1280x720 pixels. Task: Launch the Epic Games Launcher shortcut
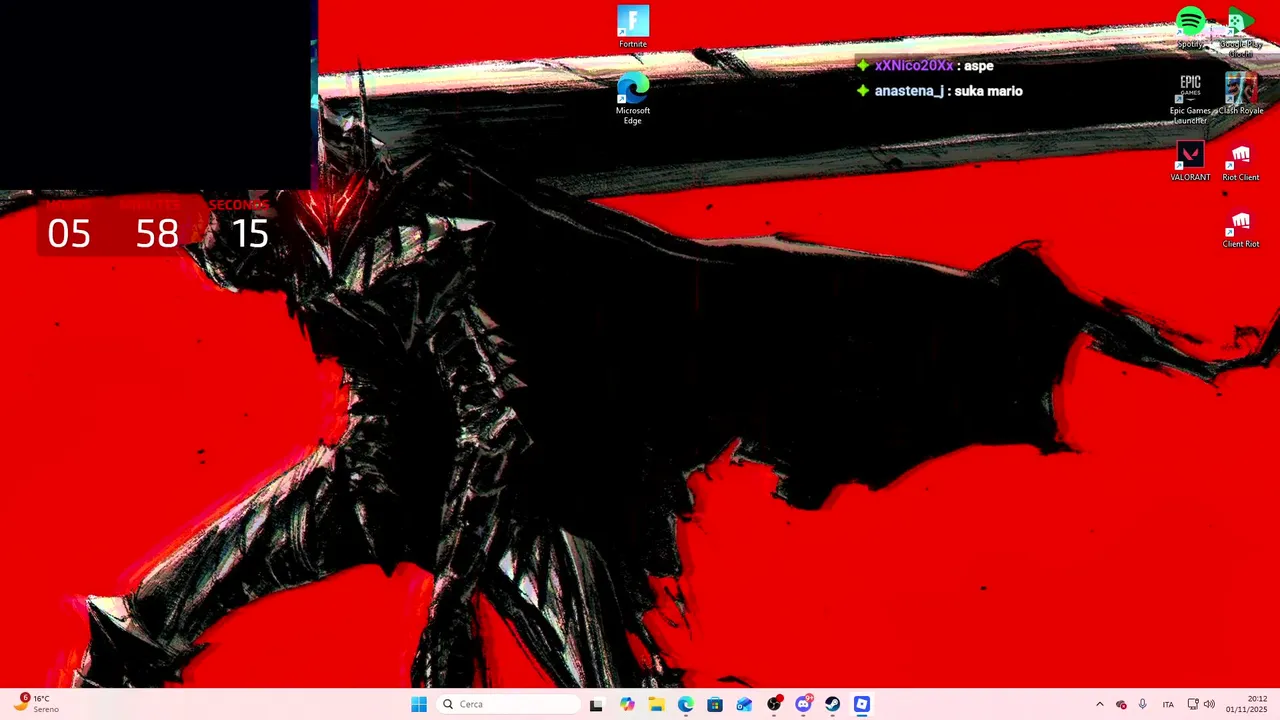(1190, 98)
